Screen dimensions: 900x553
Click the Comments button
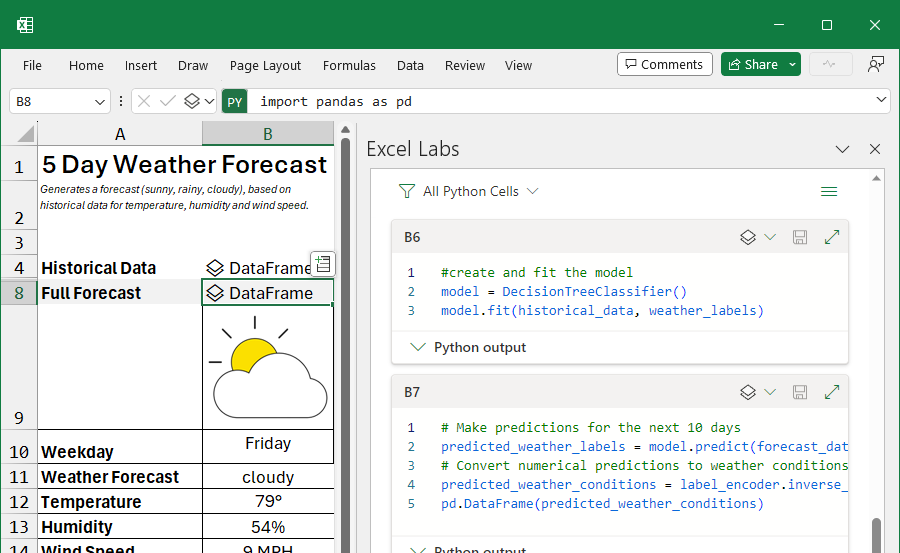click(x=664, y=64)
